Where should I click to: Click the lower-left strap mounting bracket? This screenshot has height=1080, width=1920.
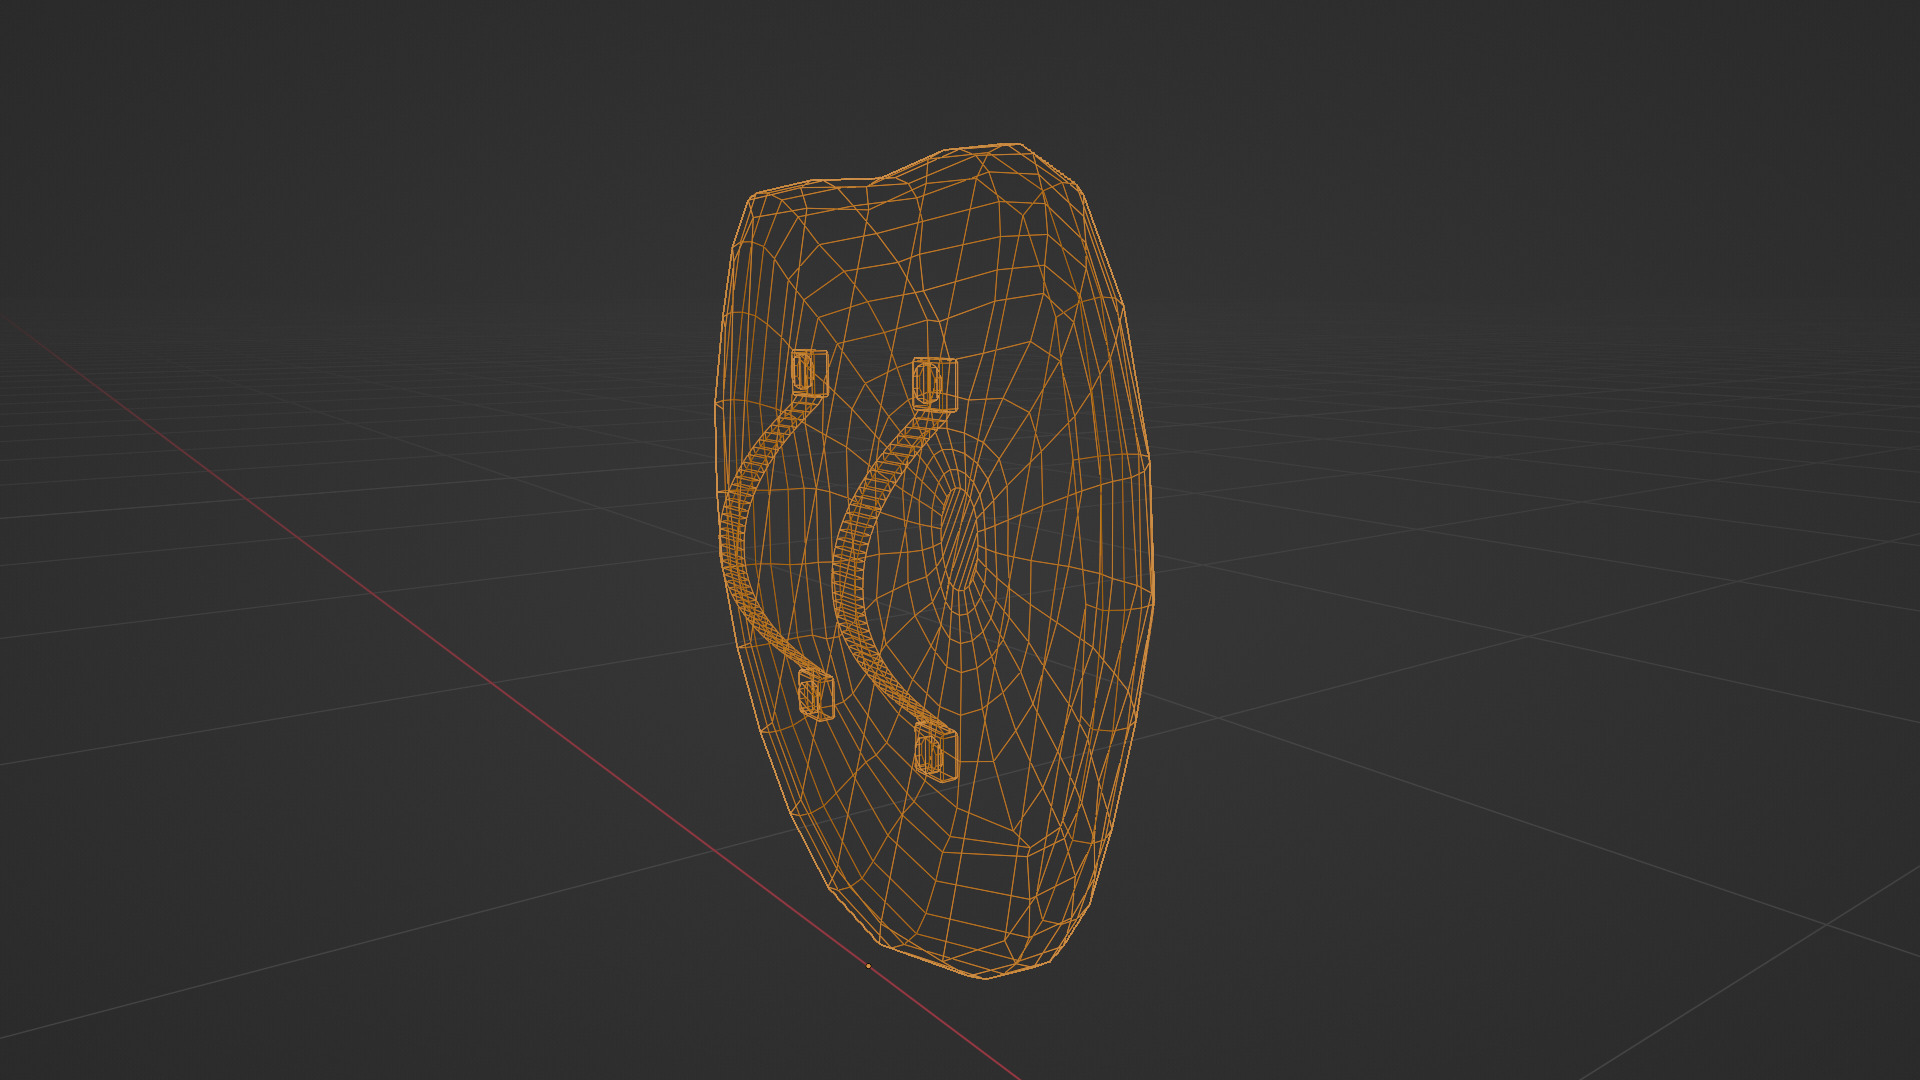[x=816, y=694]
